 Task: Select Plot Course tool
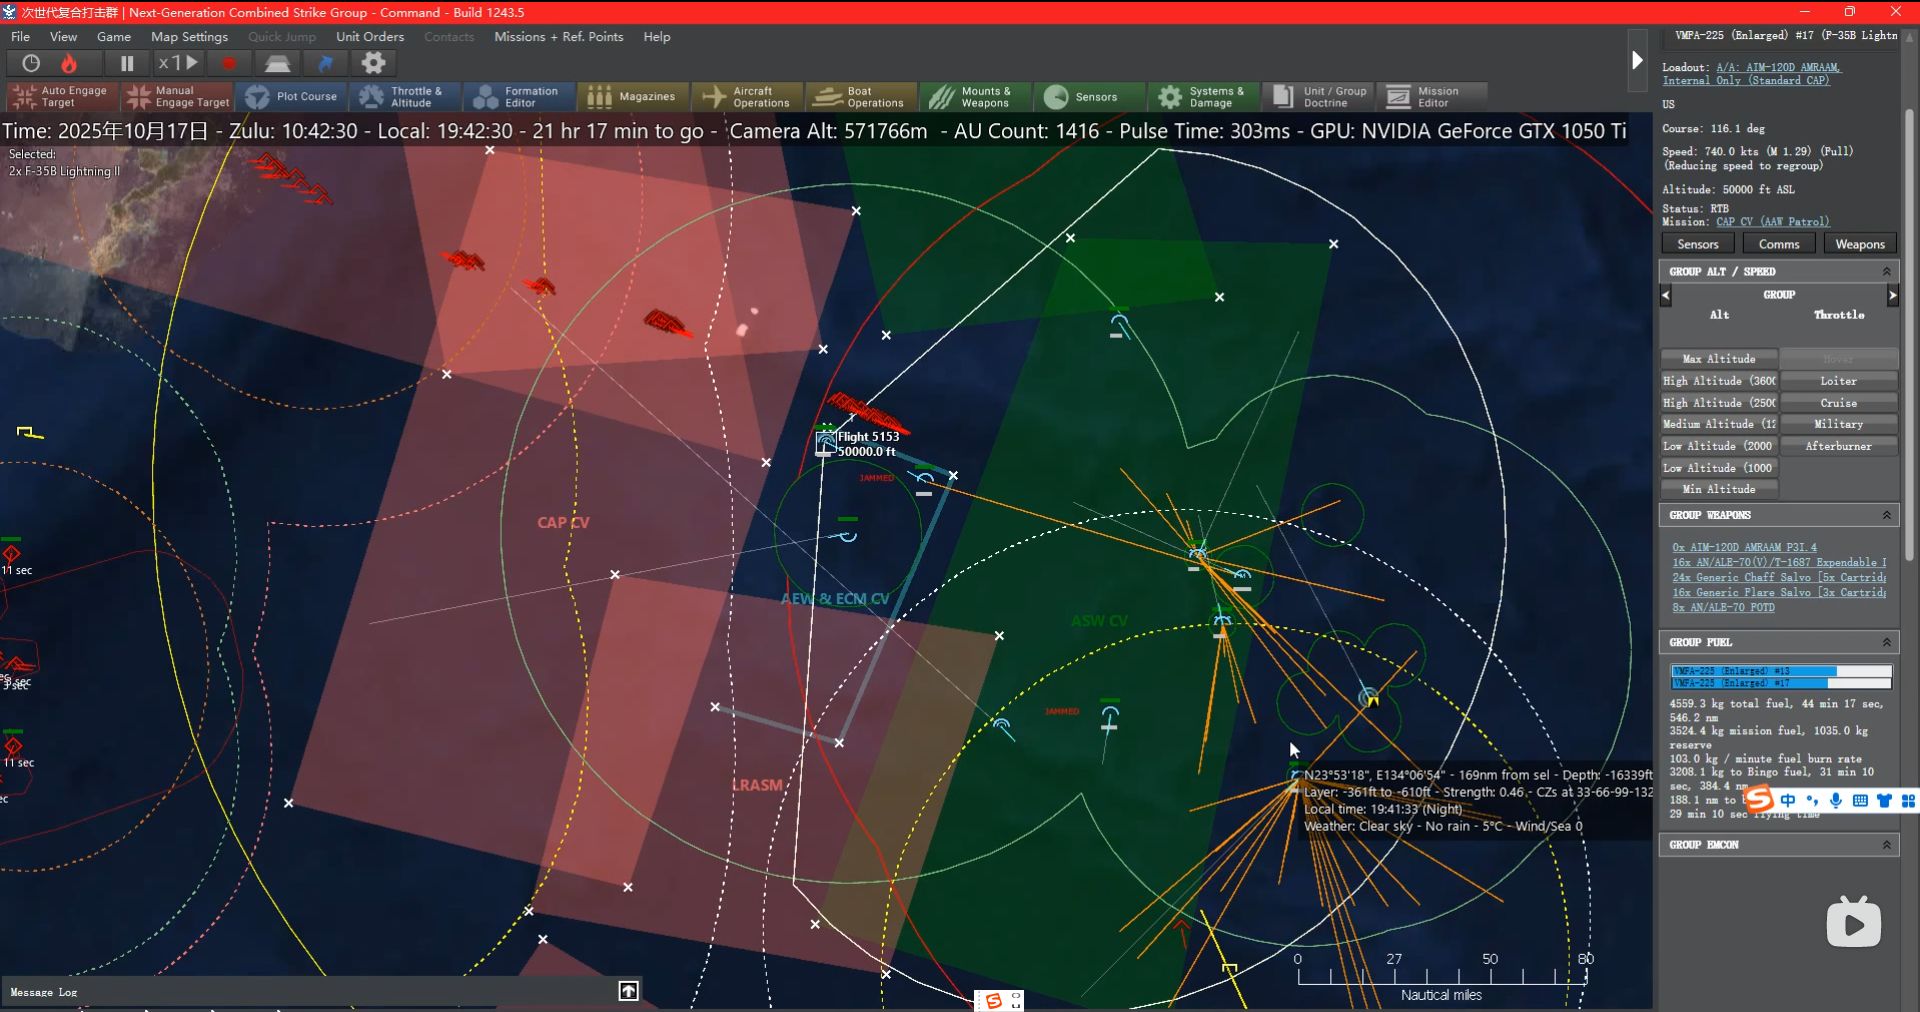291,97
